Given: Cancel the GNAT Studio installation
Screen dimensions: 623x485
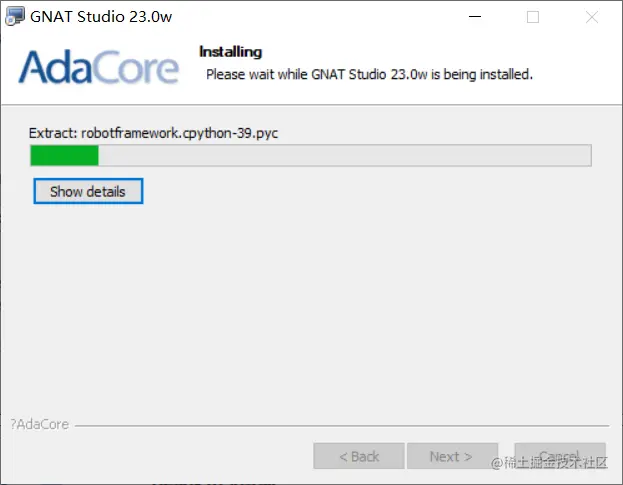Looking at the screenshot, I should point(560,455).
